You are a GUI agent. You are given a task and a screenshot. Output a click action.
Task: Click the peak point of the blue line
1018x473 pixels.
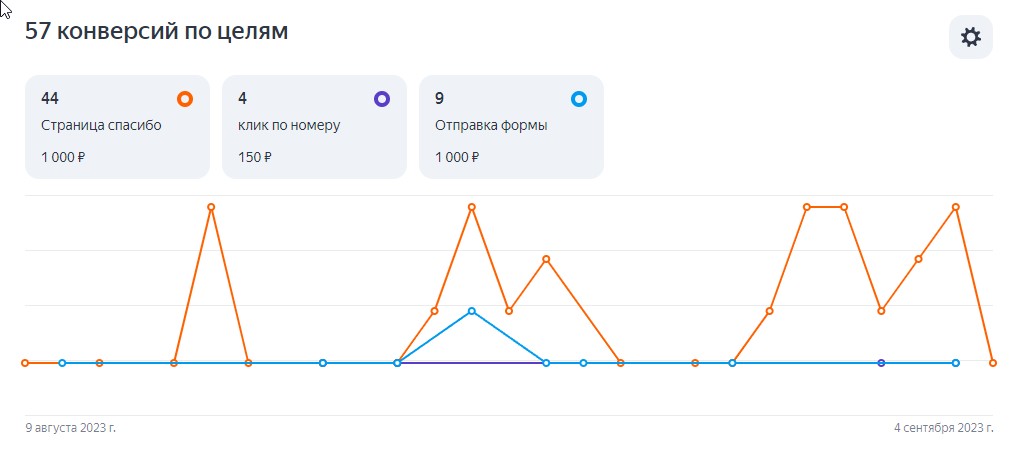472,311
